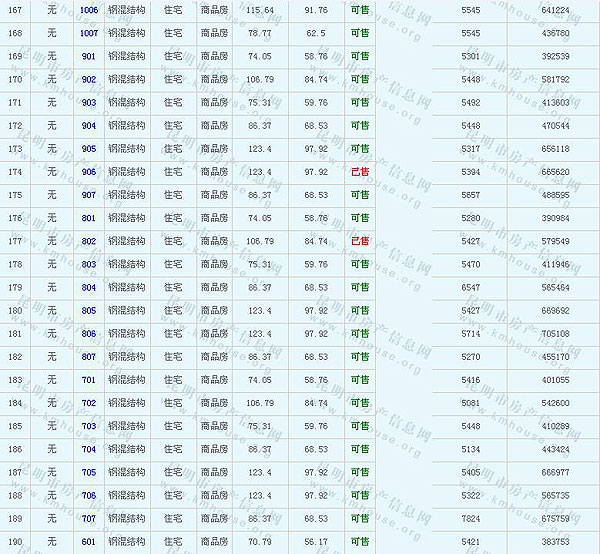
Task: Open sold room 802 link
Action: [89, 241]
